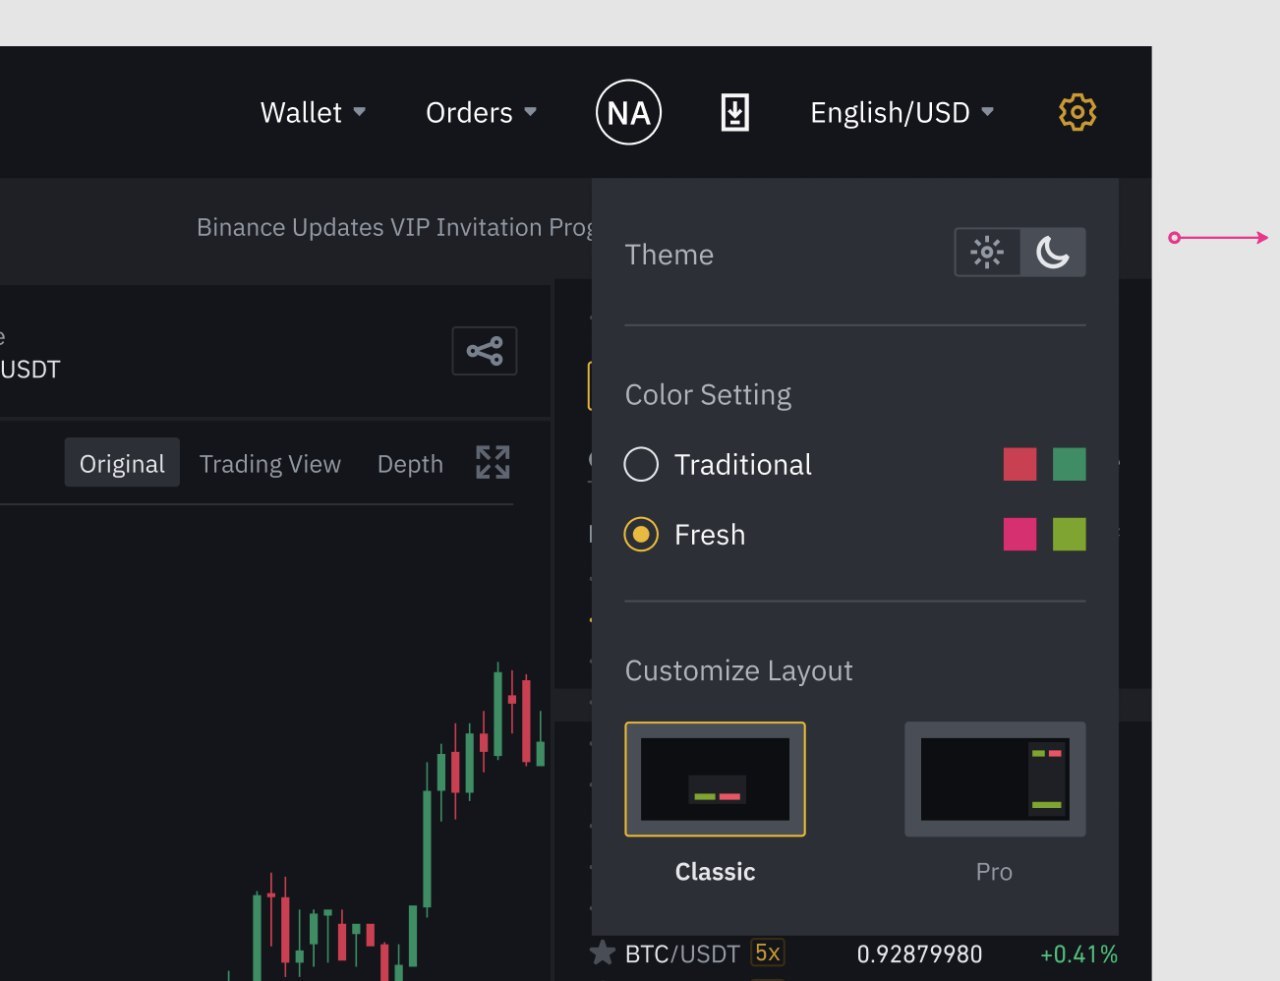The width and height of the screenshot is (1280, 981).
Task: Click the download app icon
Action: coord(735,112)
